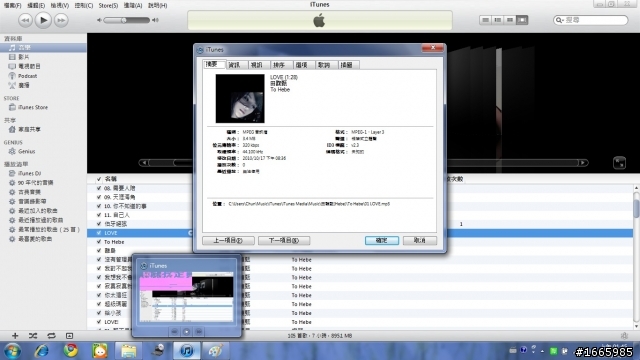Uncheck song 11. 自己人
The image size is (640, 360).
click(x=99, y=215)
